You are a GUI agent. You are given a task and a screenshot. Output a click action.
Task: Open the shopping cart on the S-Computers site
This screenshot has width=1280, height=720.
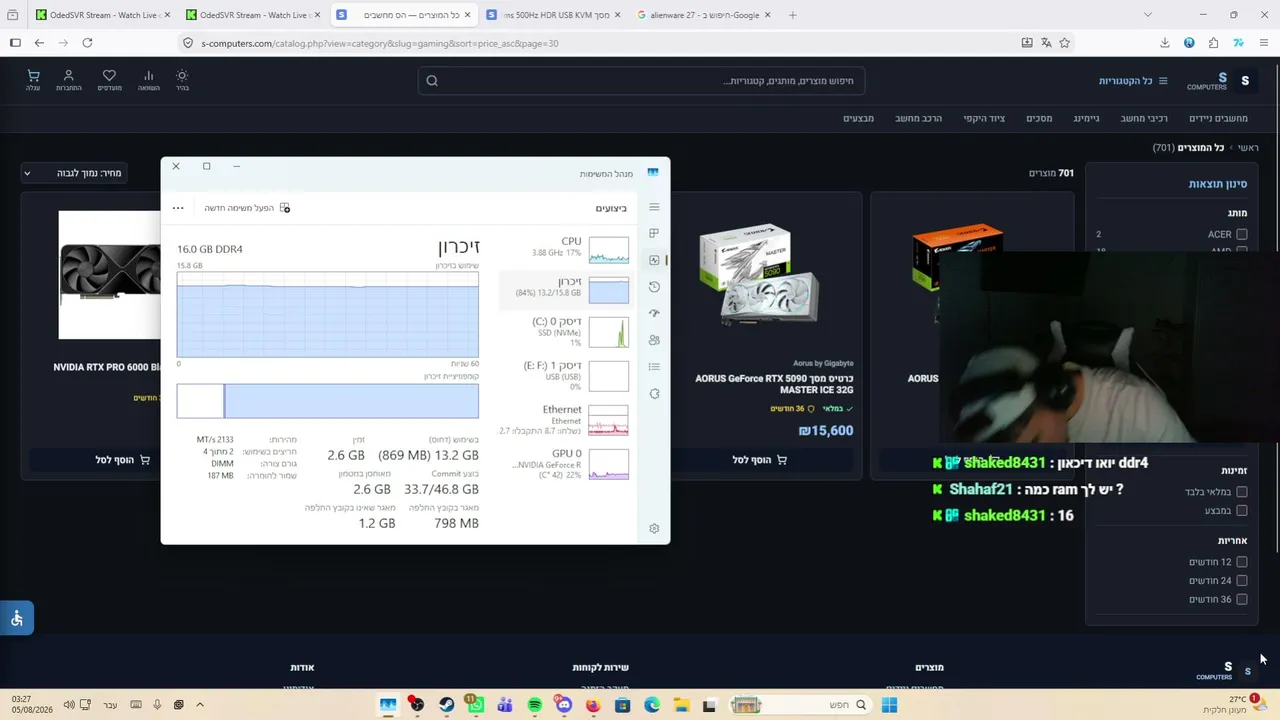pos(33,80)
